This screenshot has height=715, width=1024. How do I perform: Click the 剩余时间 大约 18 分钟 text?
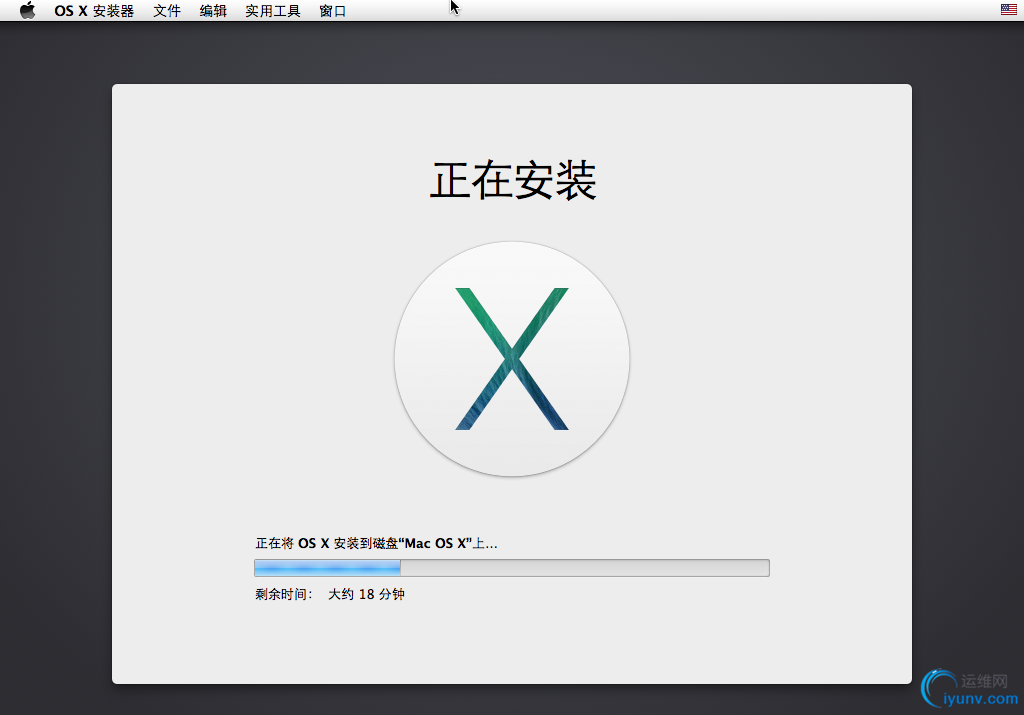330,594
